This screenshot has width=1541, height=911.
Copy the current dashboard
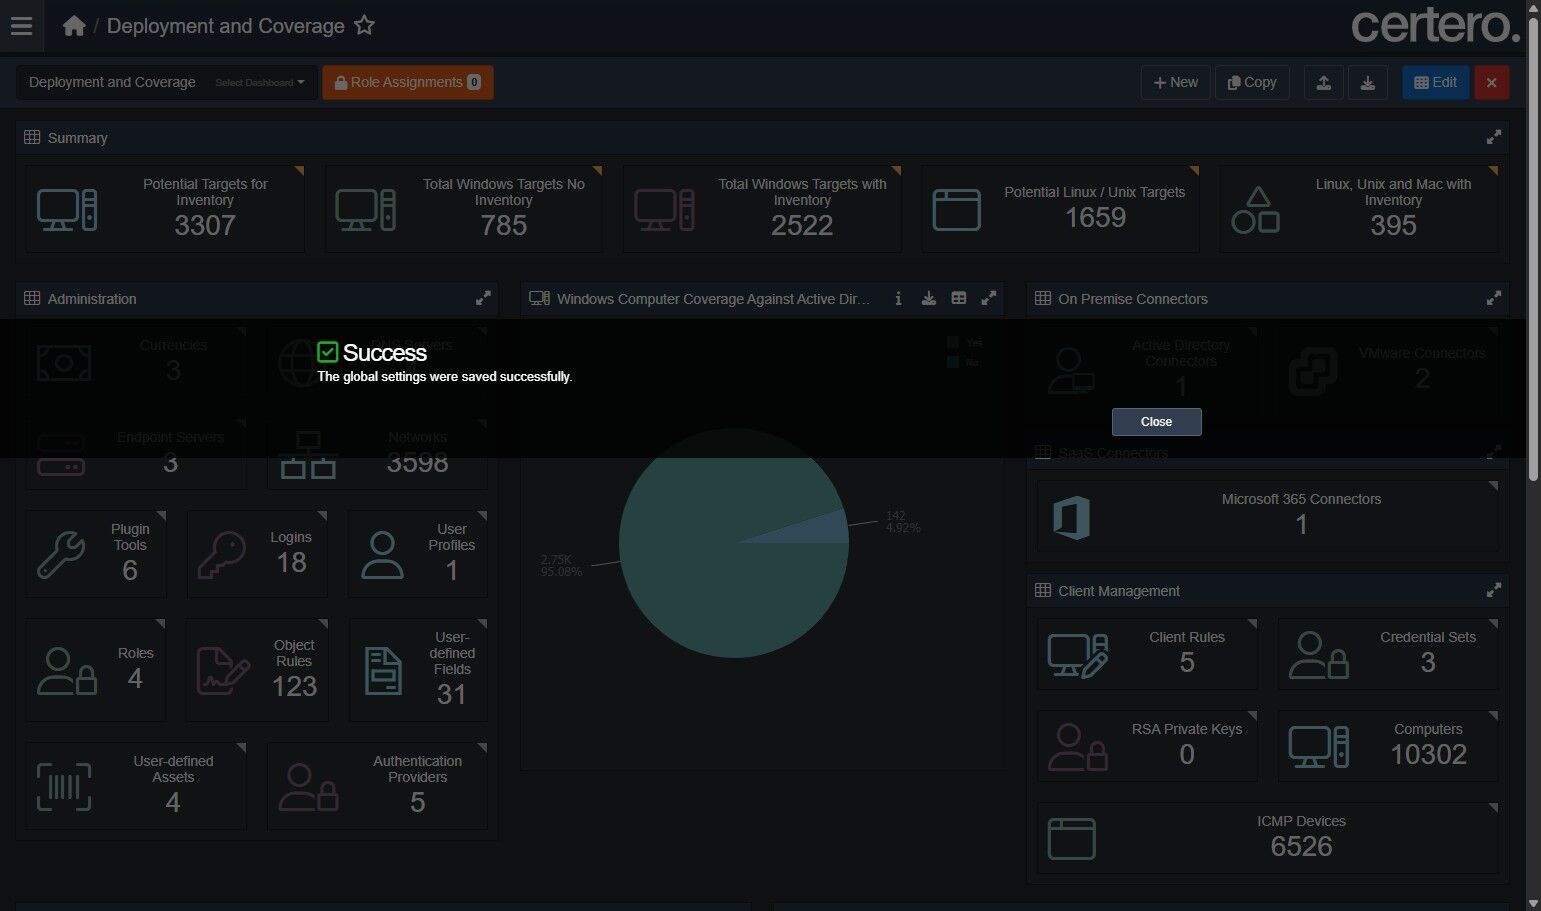coord(1252,82)
